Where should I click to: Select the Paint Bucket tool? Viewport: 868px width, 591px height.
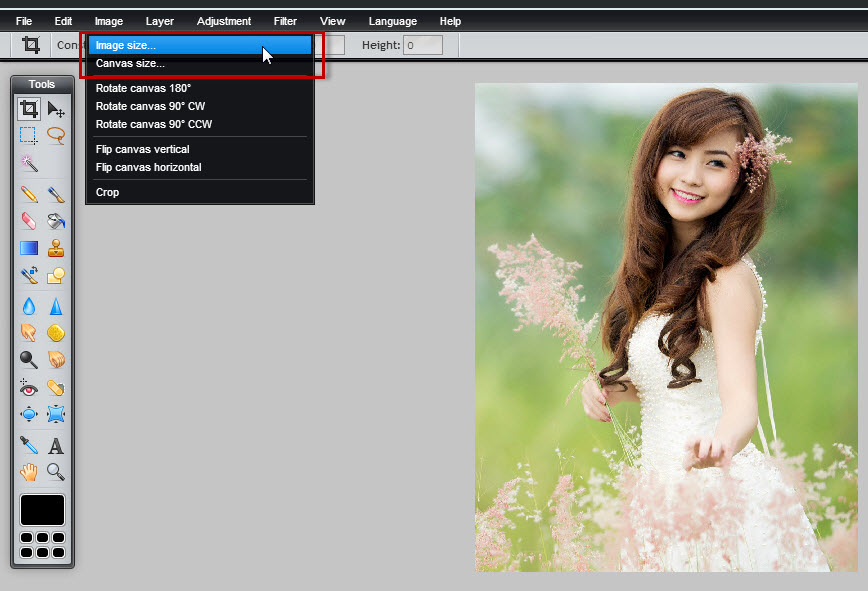[55, 221]
